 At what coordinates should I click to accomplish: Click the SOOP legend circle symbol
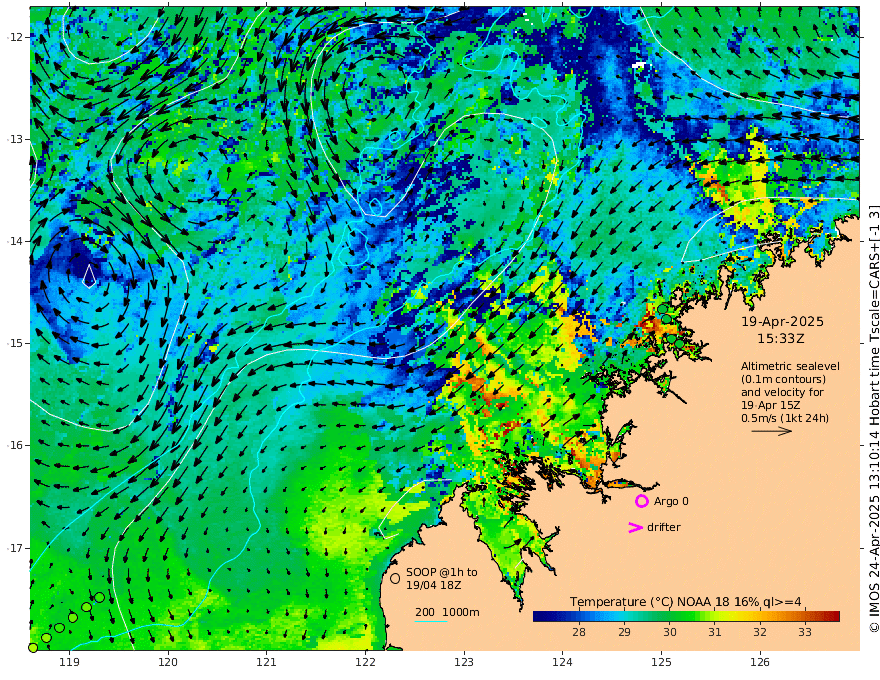(x=395, y=578)
